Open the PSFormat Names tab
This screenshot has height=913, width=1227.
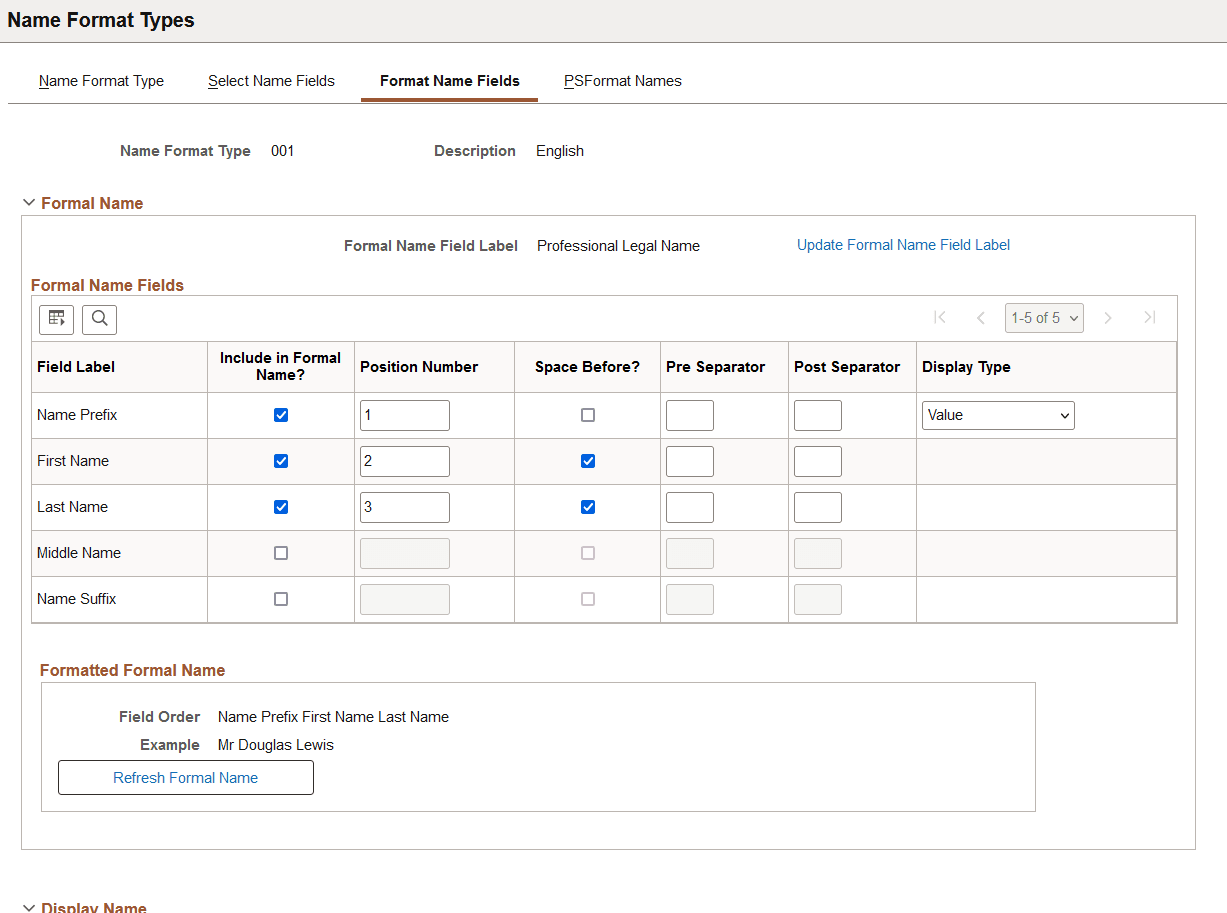point(623,81)
